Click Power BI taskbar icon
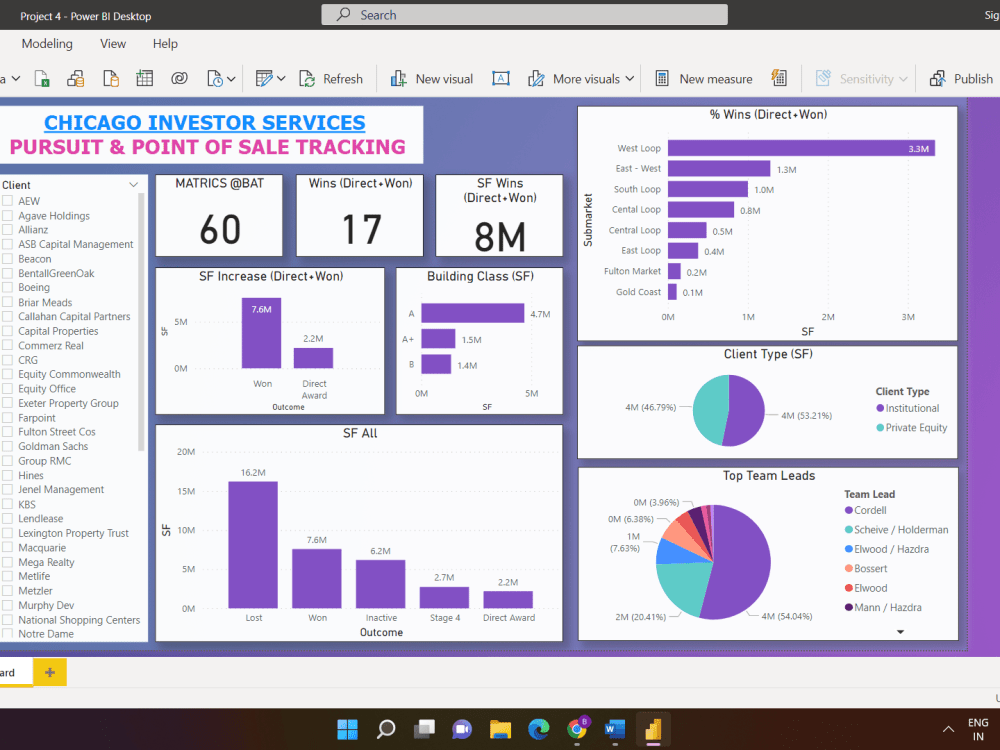This screenshot has width=1000, height=750. [654, 729]
